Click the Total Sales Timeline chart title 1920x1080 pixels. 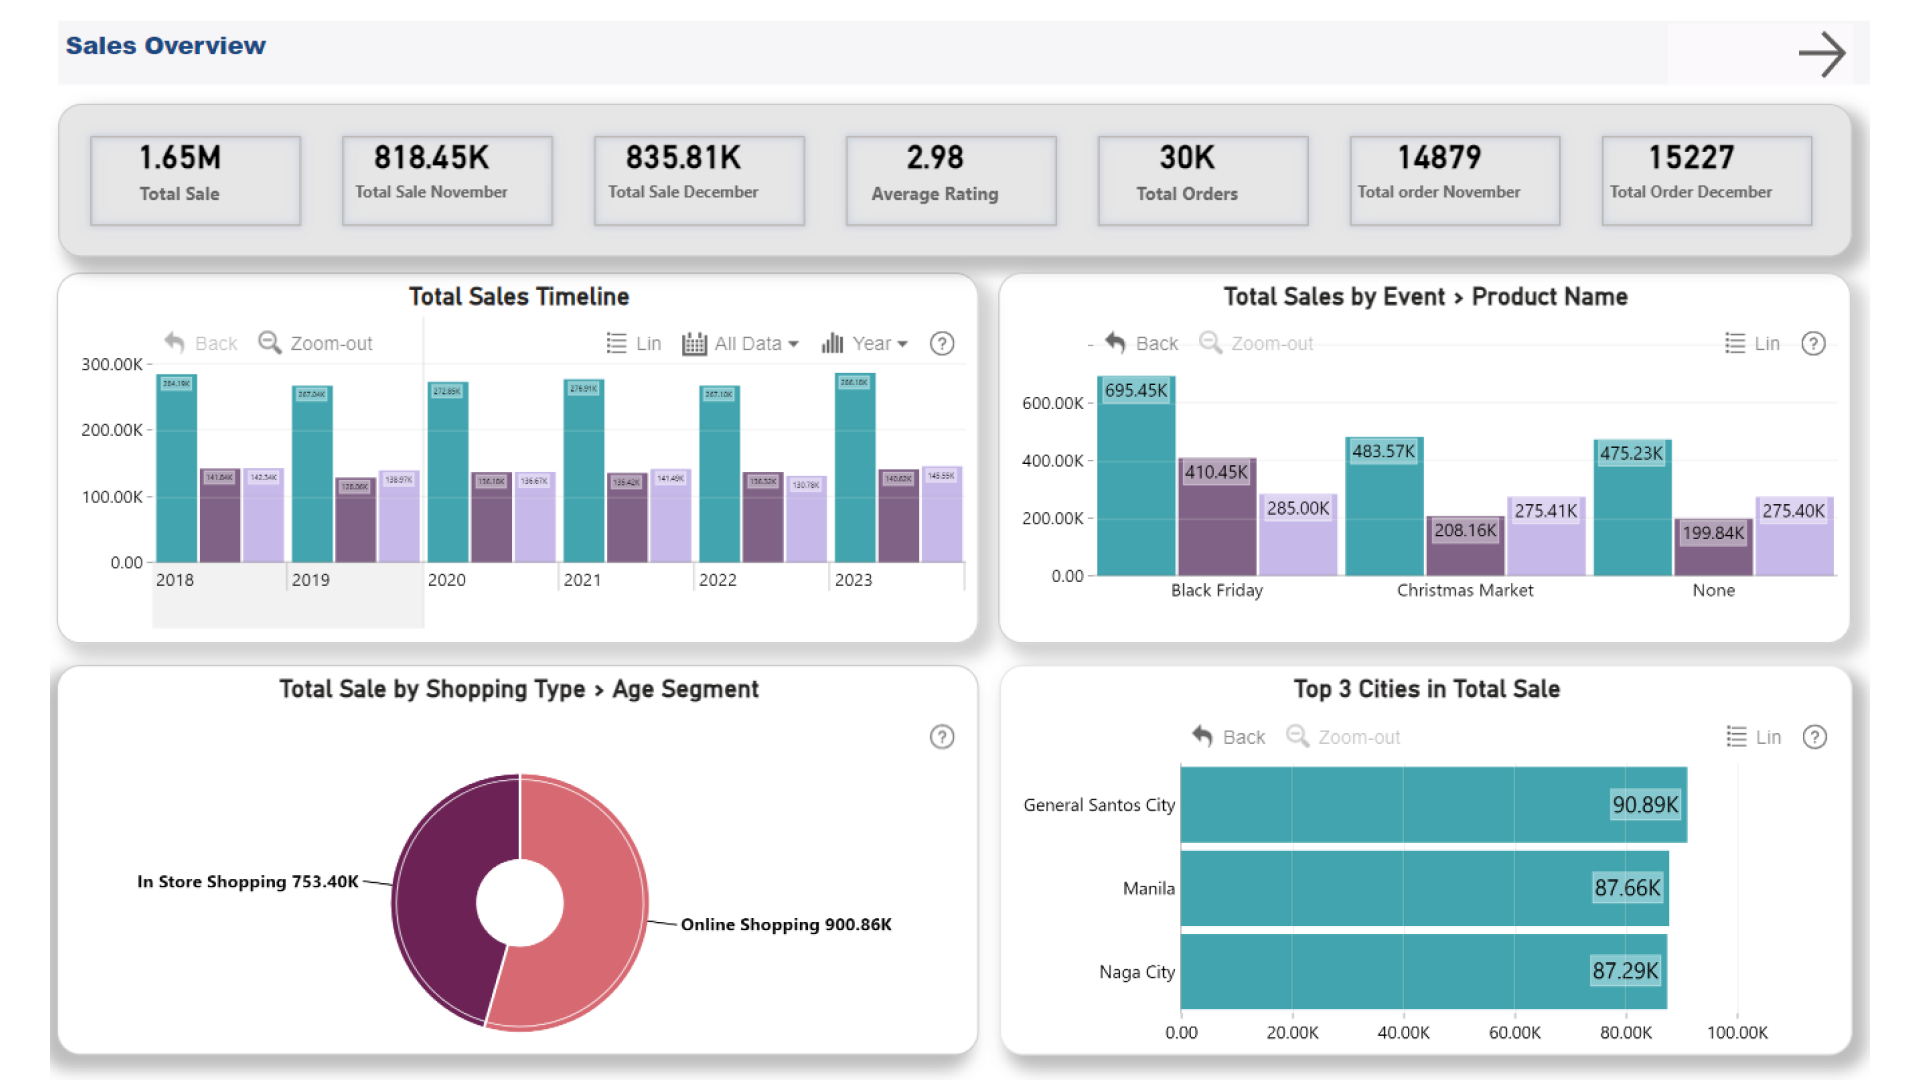coord(519,297)
